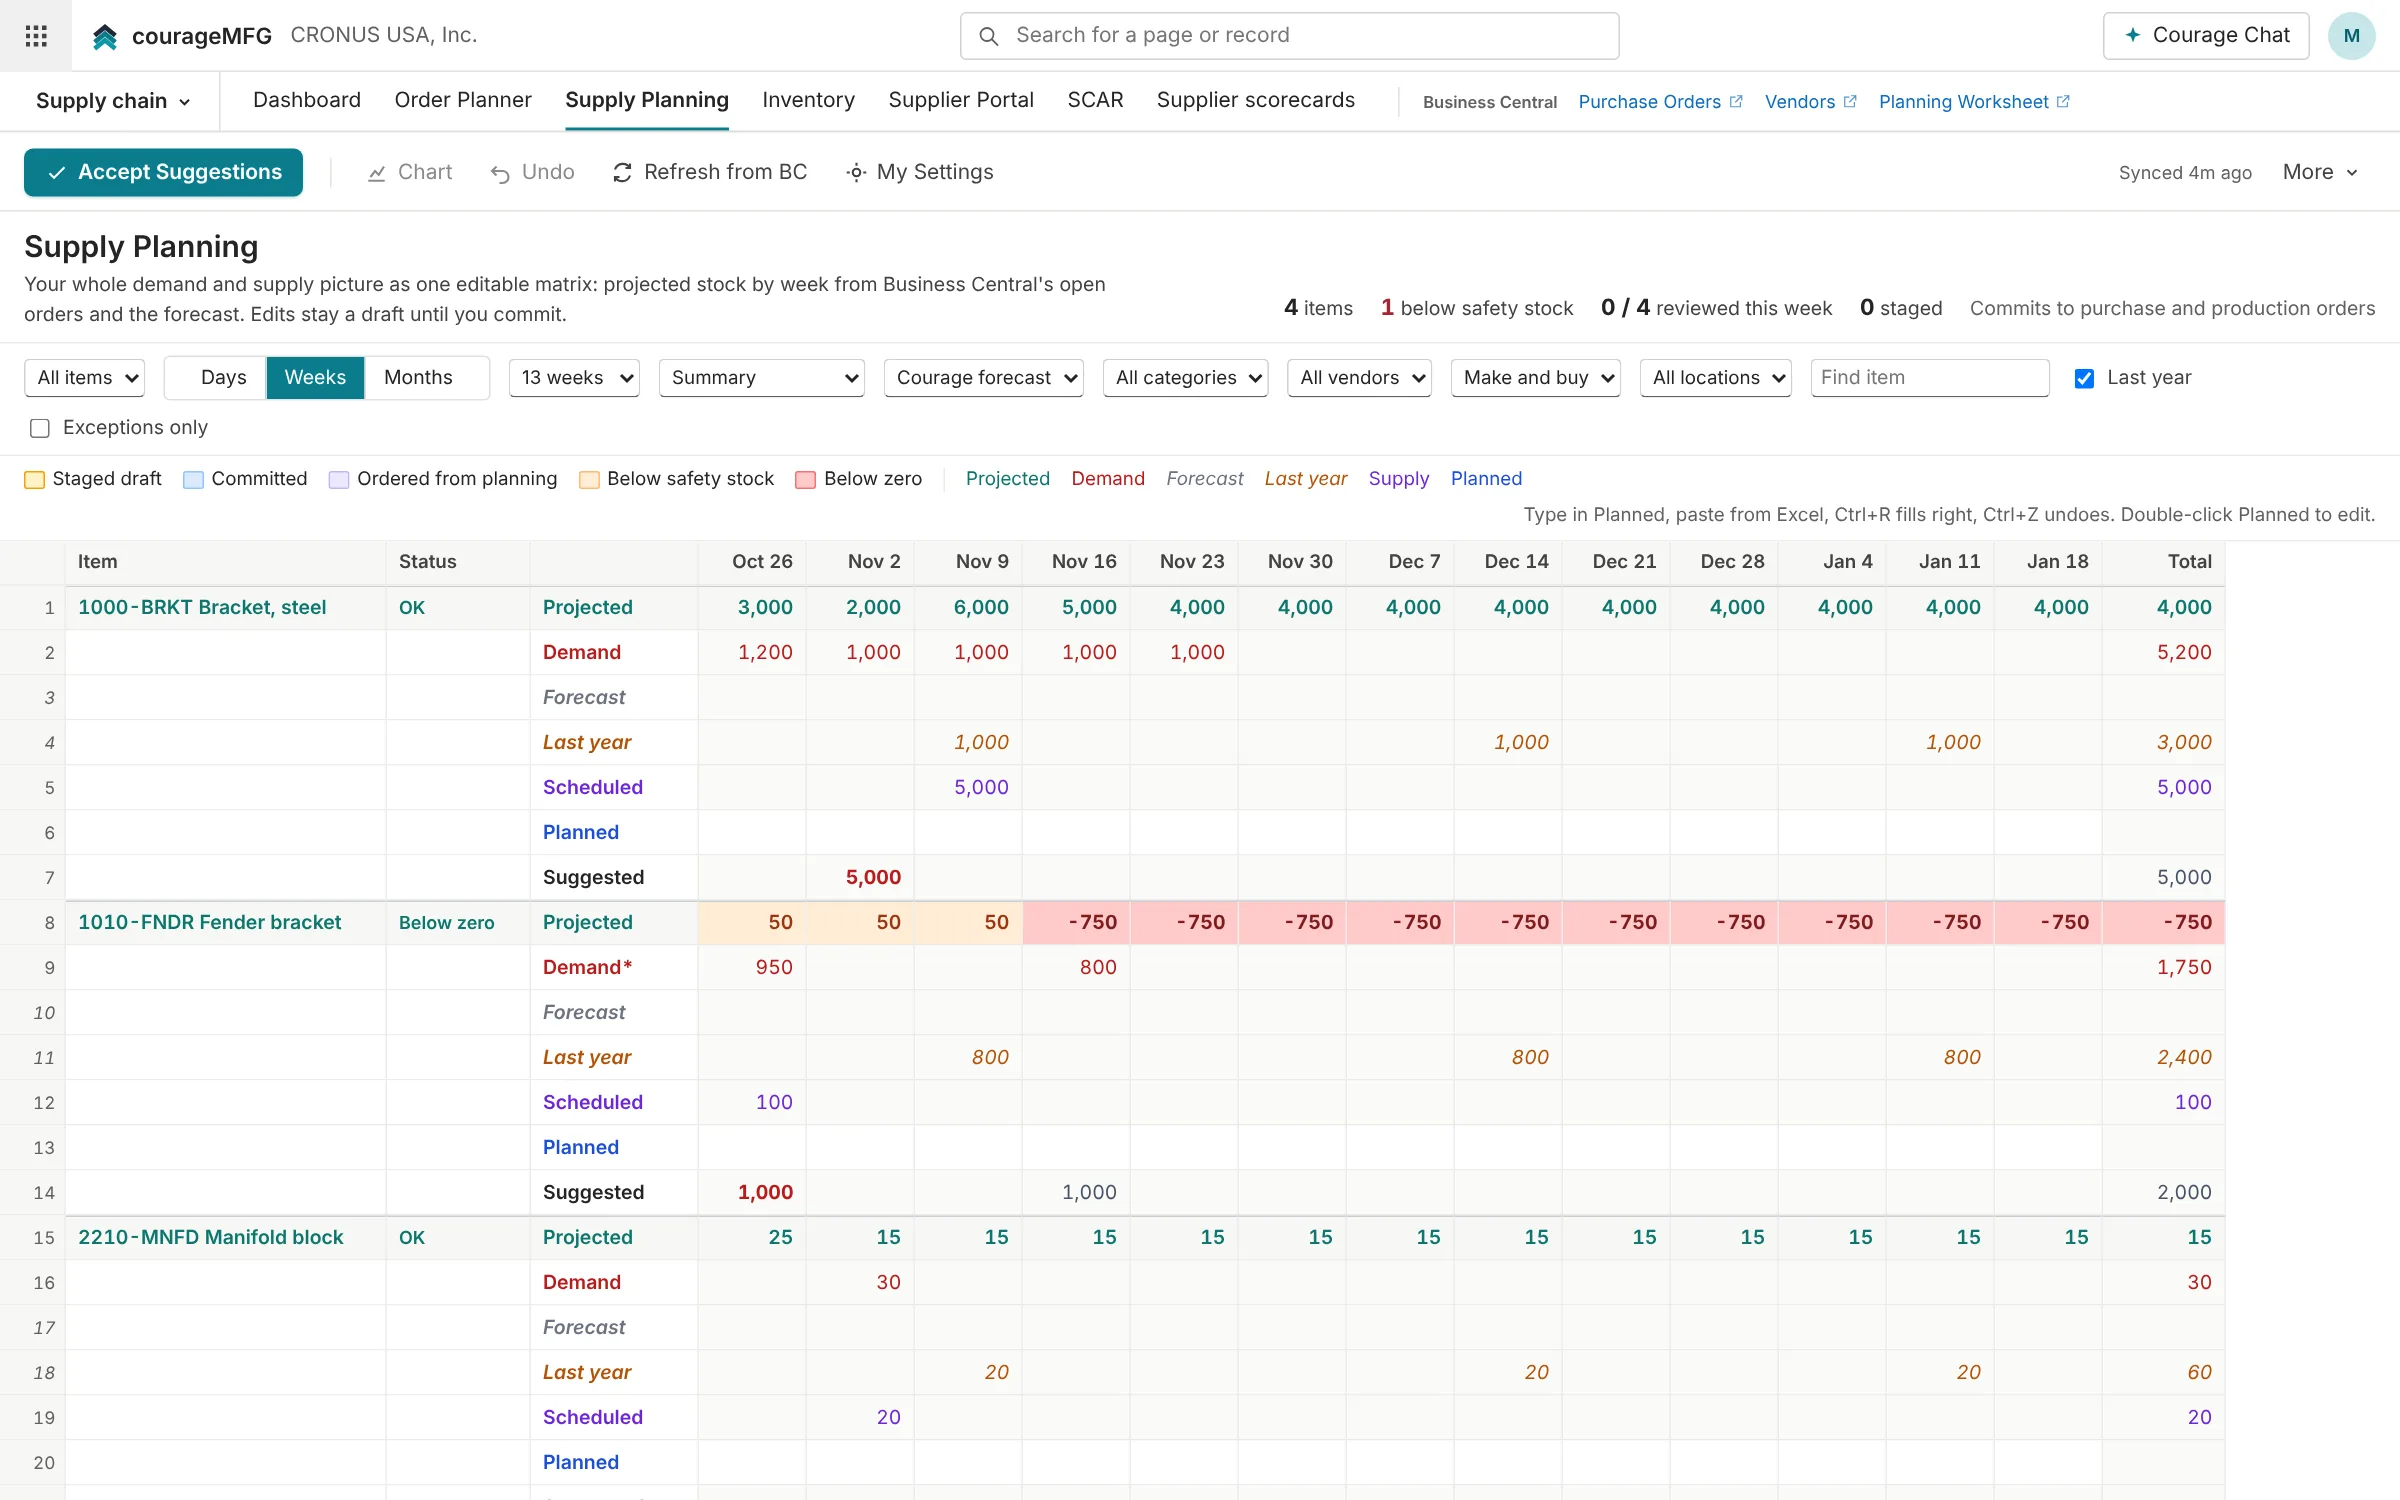Screen dimensions: 2400x1500
Task: Click Planning Worksheet external link icon
Action: tap(2063, 101)
